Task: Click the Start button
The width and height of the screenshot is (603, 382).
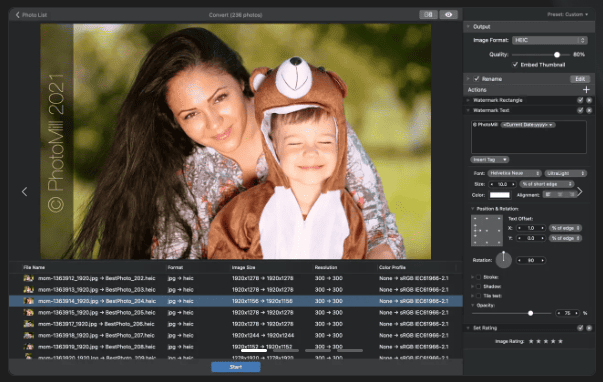Action: tap(236, 367)
